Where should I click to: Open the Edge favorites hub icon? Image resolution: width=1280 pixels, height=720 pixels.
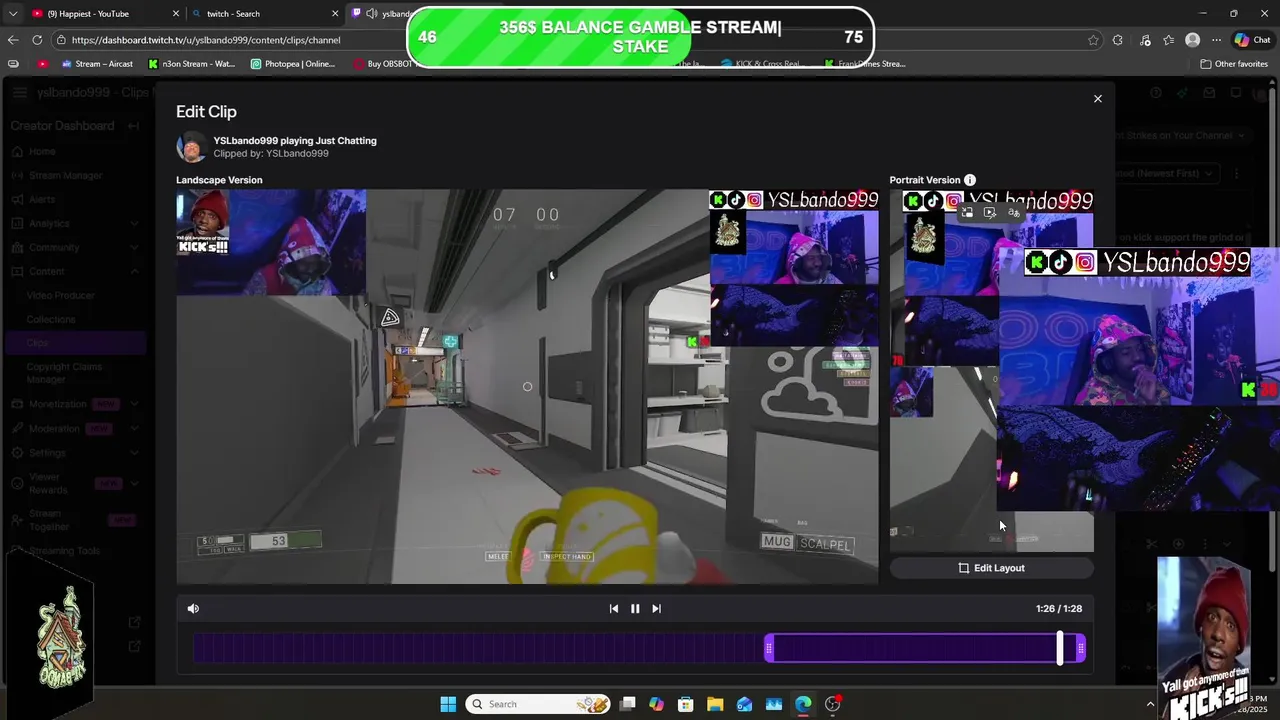click(x=1168, y=40)
